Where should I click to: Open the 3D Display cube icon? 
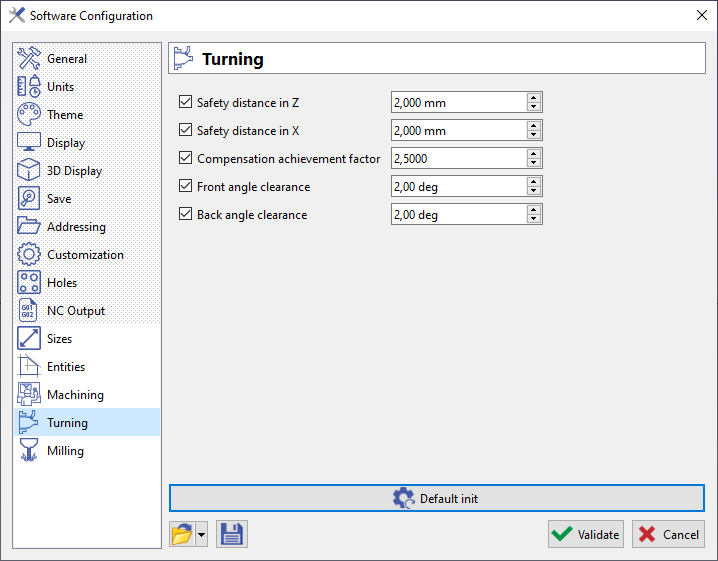(x=29, y=171)
